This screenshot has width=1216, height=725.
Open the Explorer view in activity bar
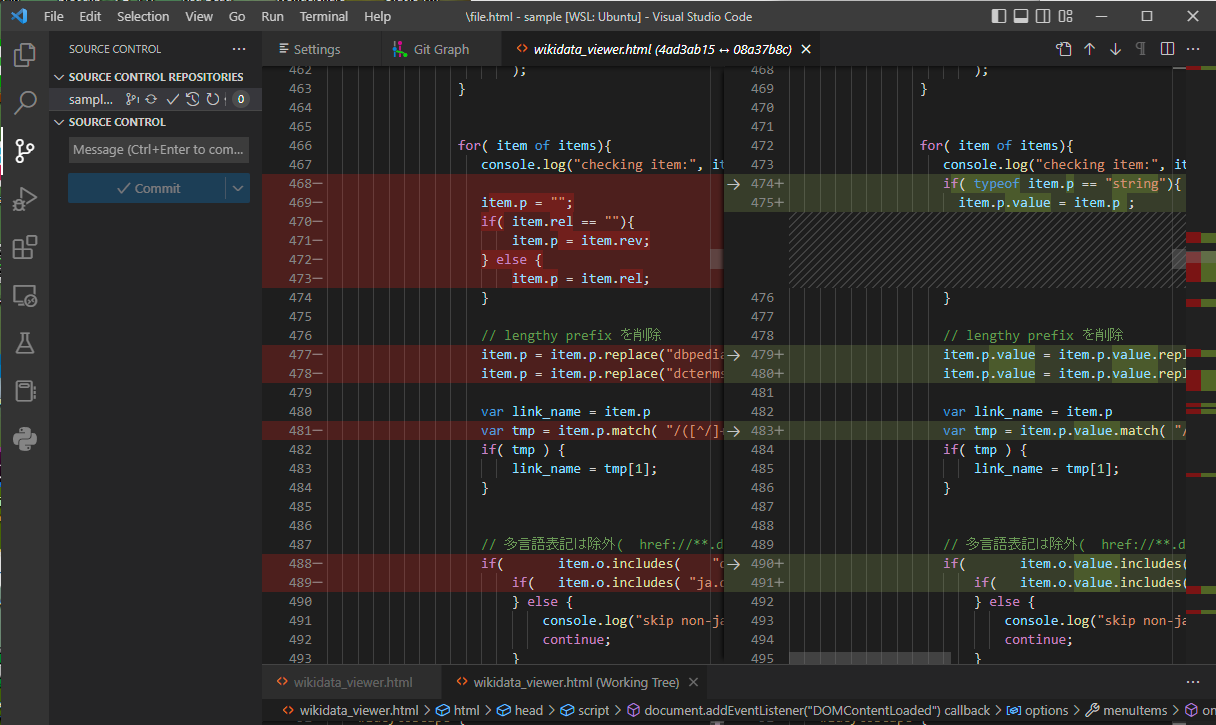coord(25,55)
